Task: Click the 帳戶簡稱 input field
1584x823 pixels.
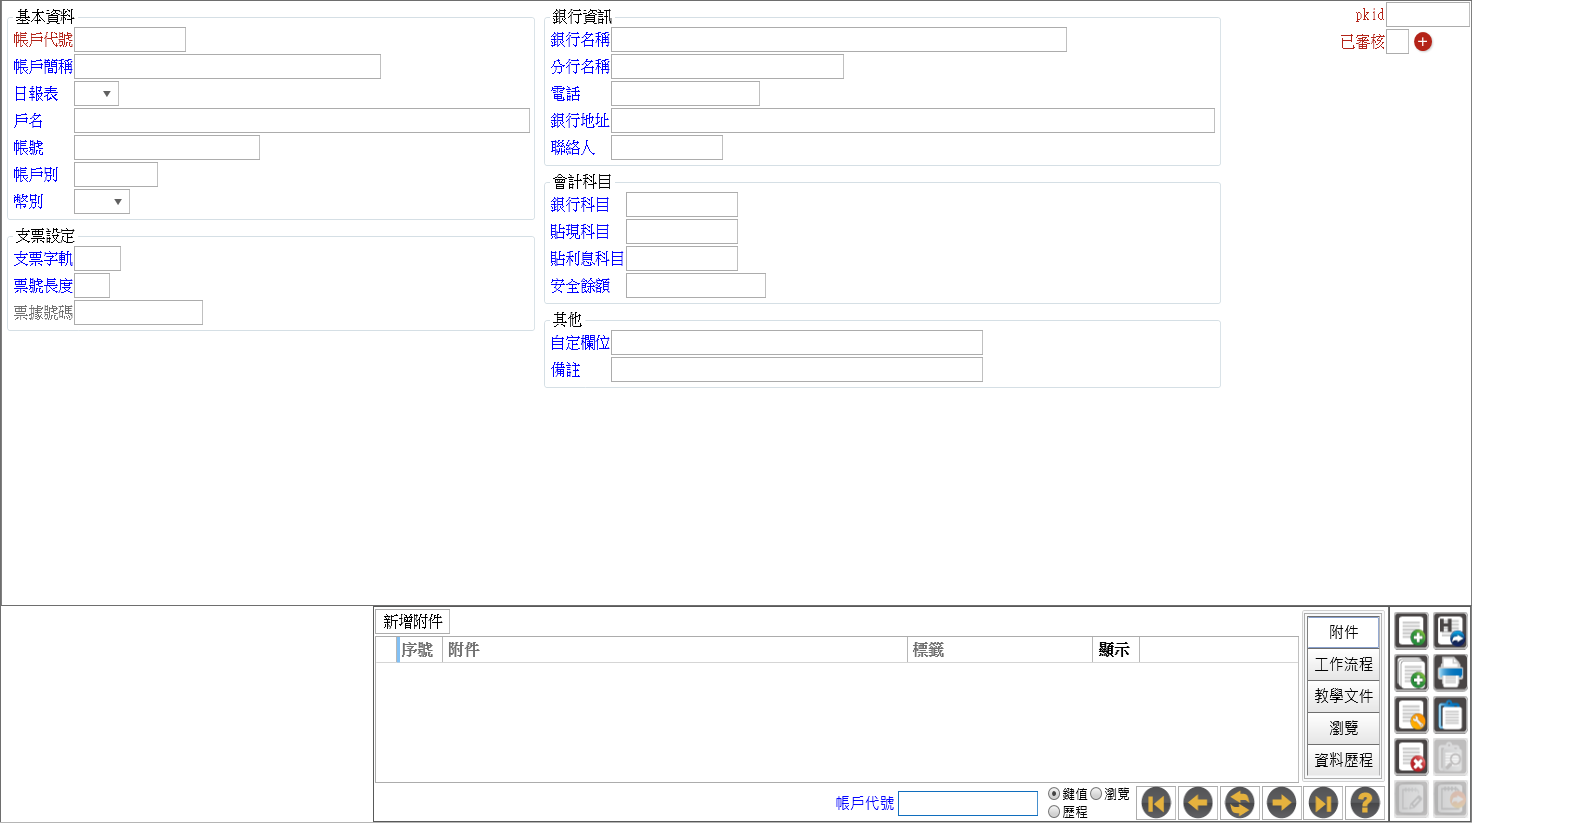Action: (x=228, y=67)
